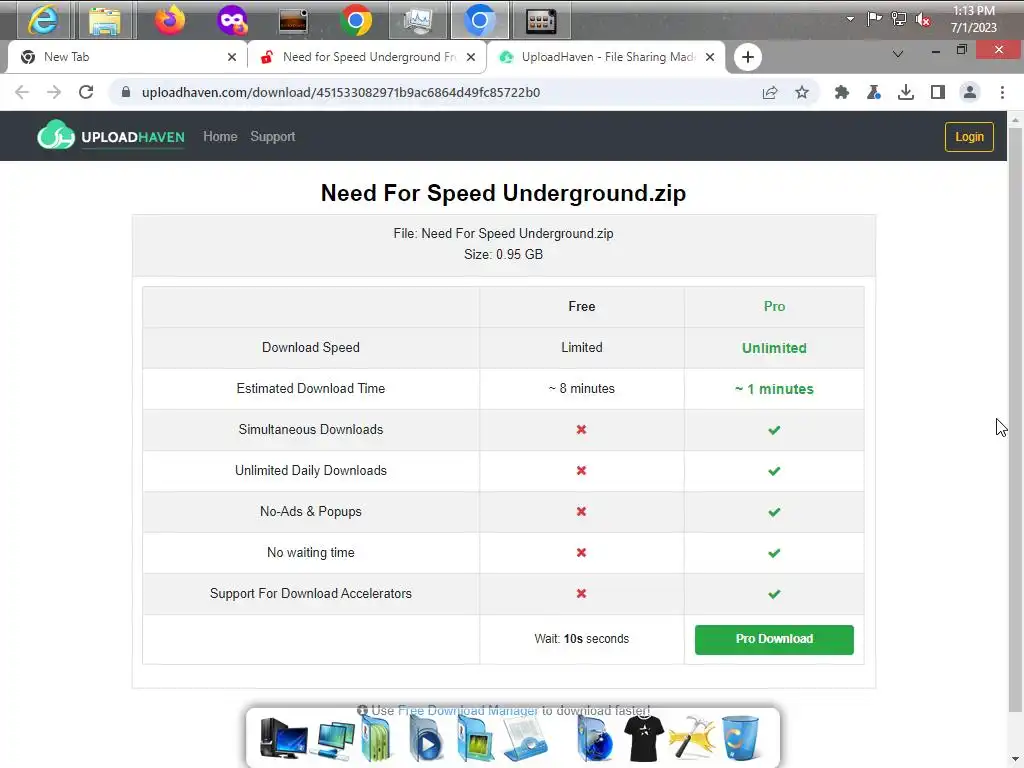Open the tab search dropdown chevron

coord(898,54)
